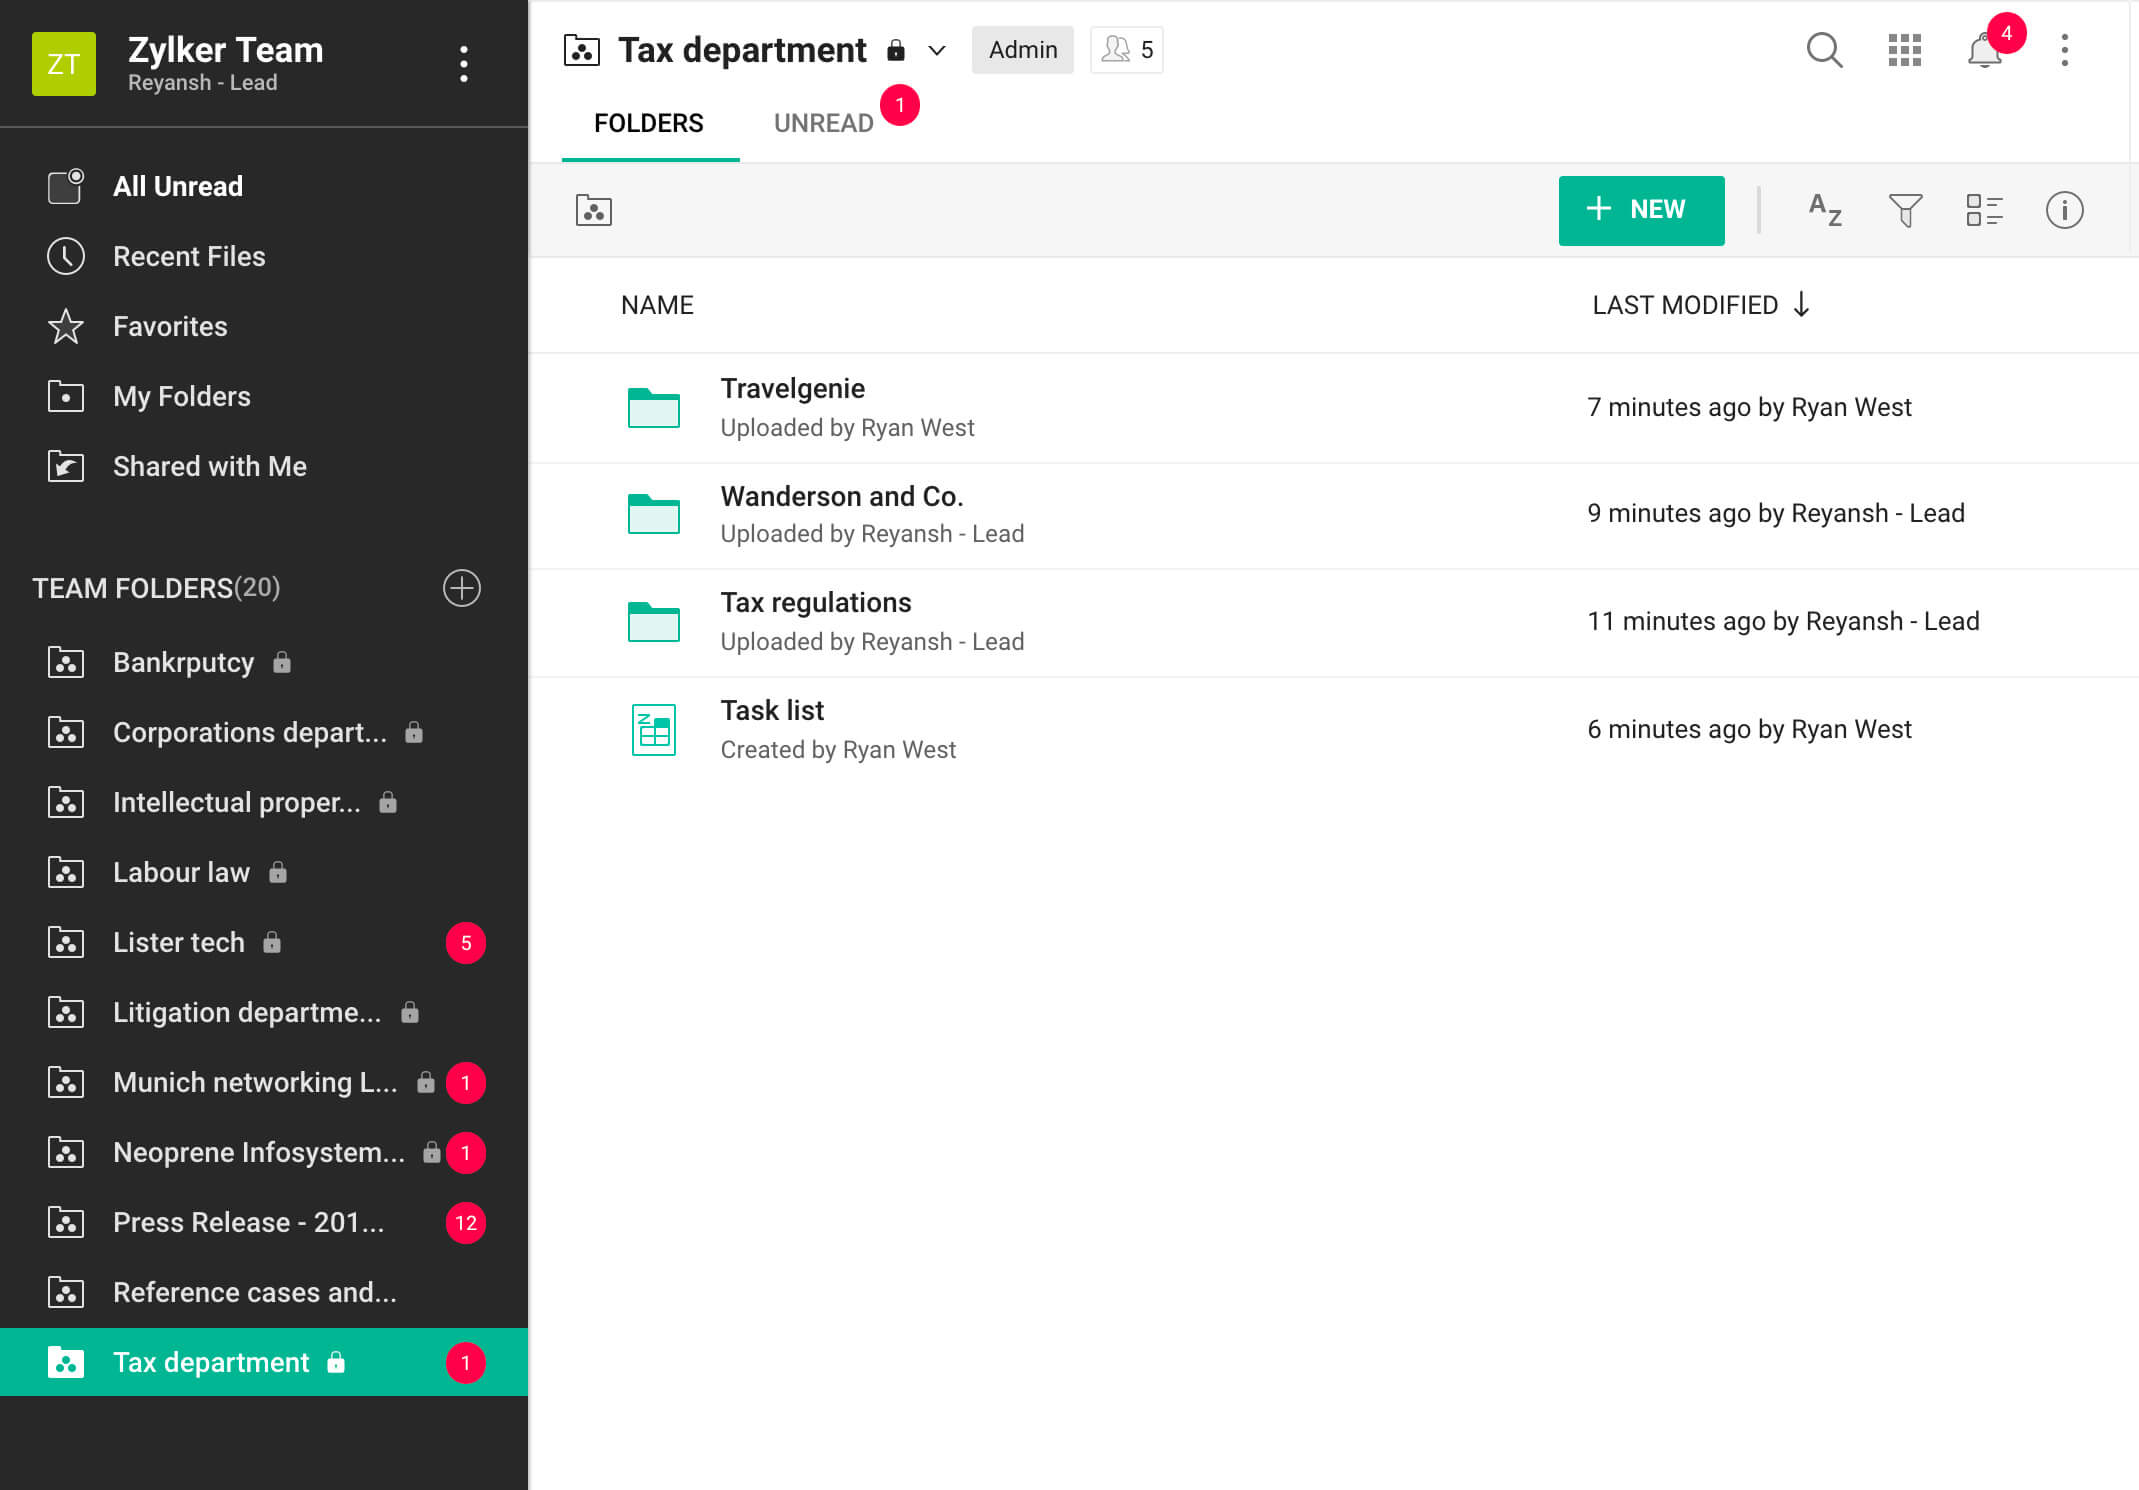Open top-right more options kebab menu
The width and height of the screenshot is (2139, 1490).
pos(2064,50)
